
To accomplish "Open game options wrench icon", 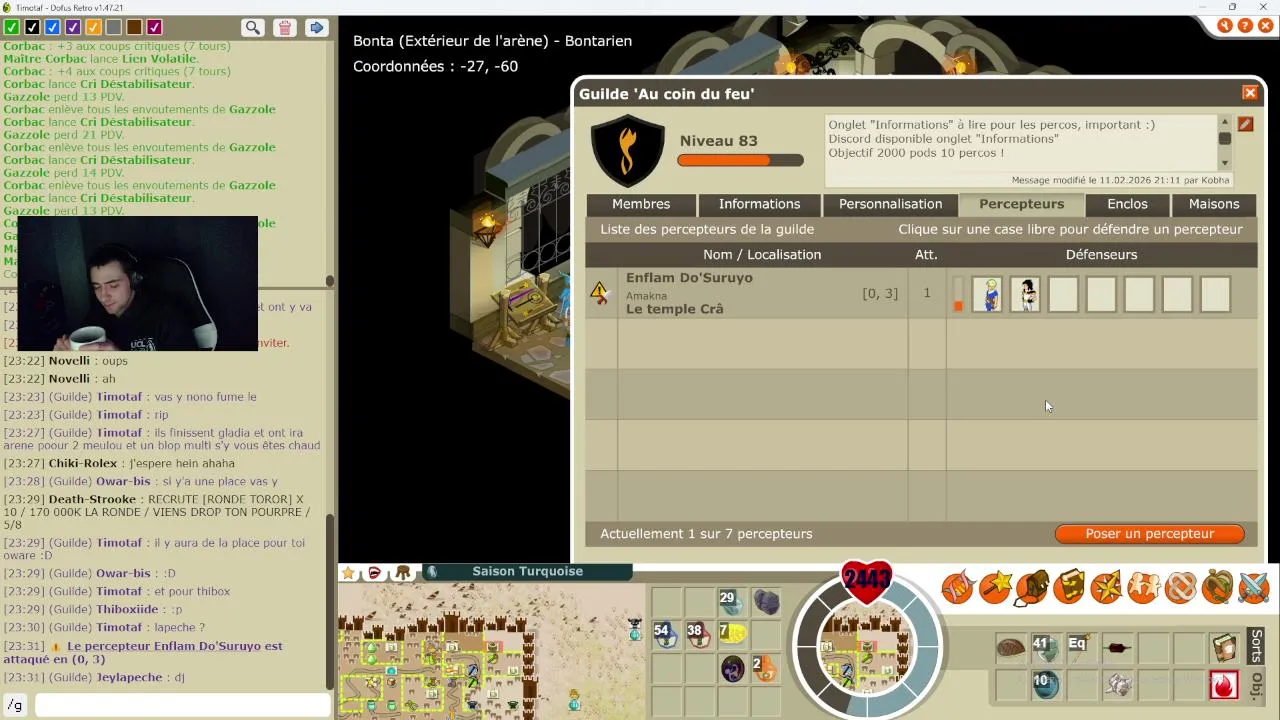I will (1225, 26).
